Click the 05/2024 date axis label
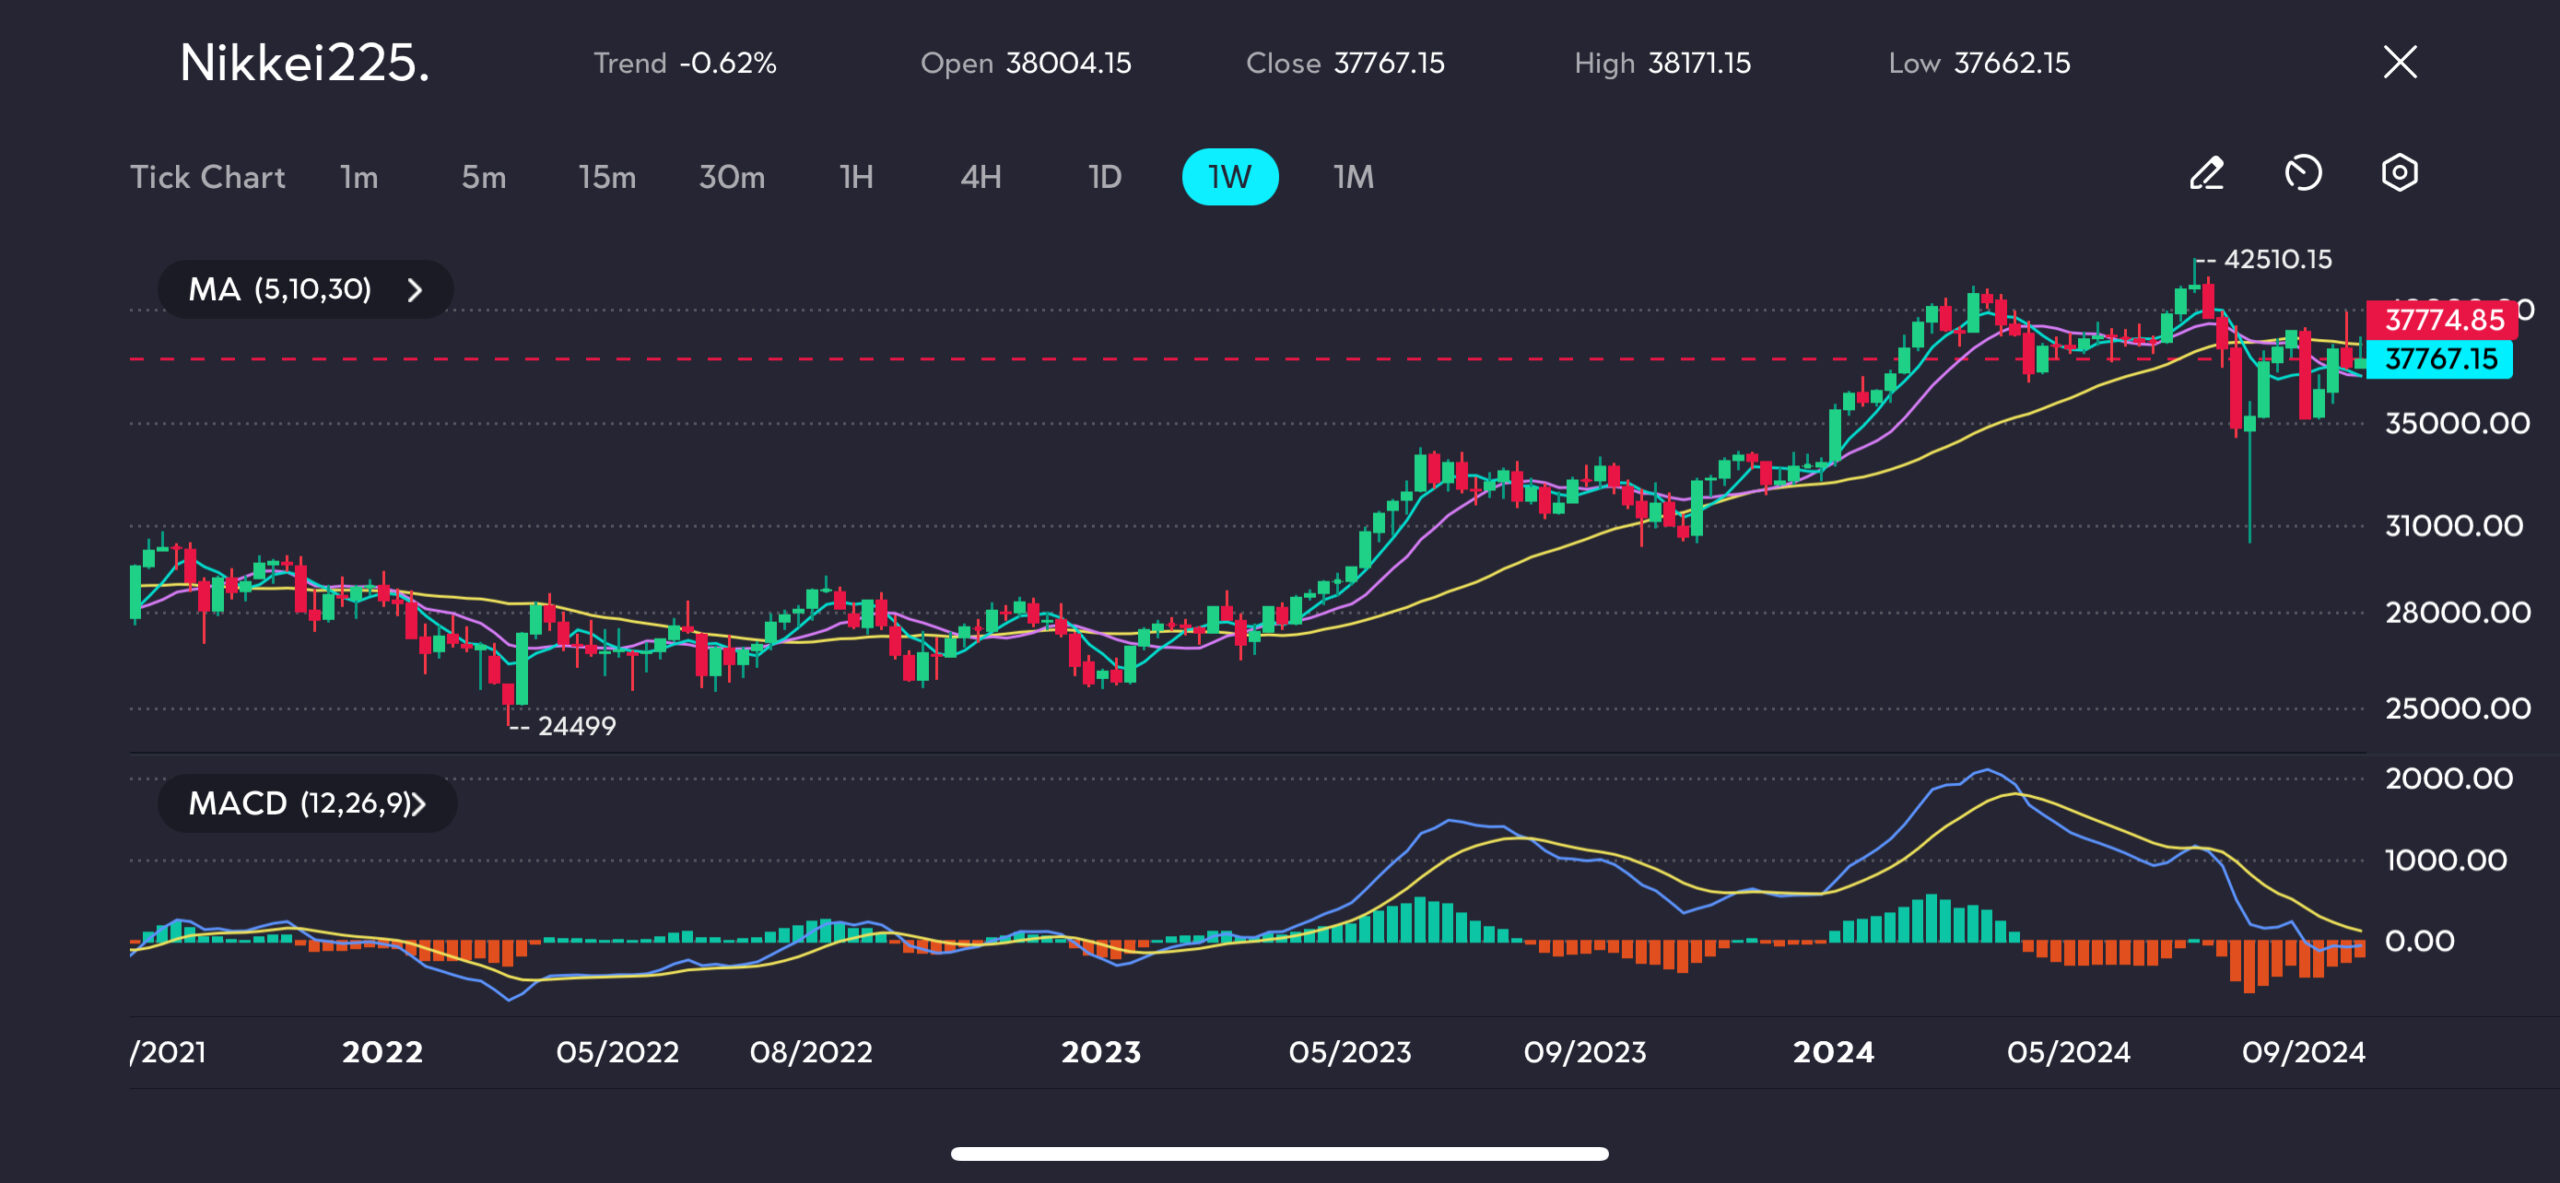 2069,1052
